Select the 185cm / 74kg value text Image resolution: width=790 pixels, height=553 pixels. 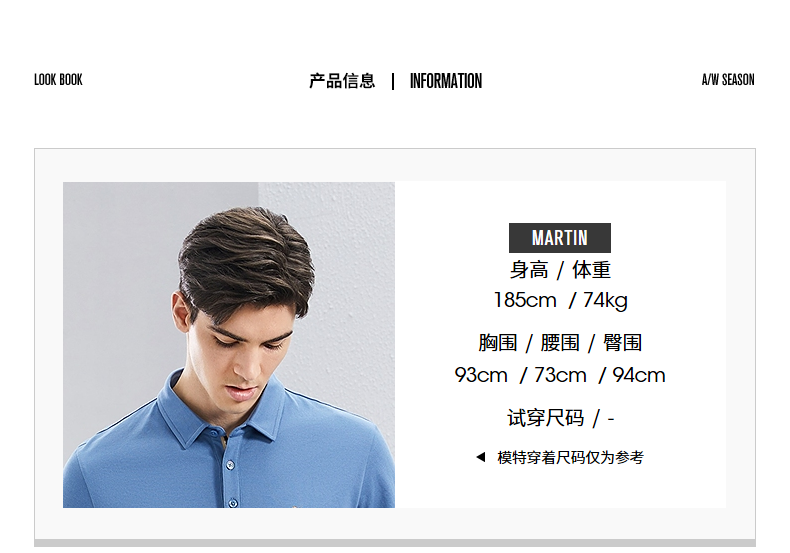560,300
